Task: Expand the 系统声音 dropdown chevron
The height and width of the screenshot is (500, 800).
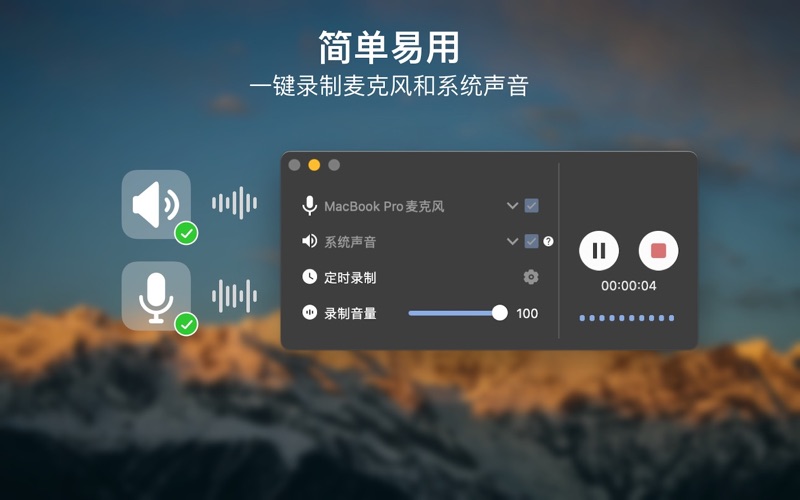Action: click(512, 241)
